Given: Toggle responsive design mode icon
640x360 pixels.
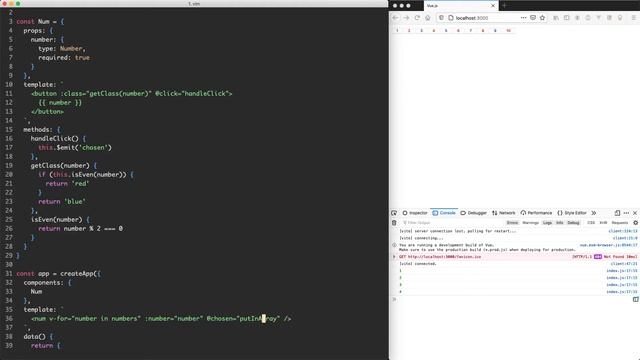Looking at the screenshot, I should click(617, 213).
